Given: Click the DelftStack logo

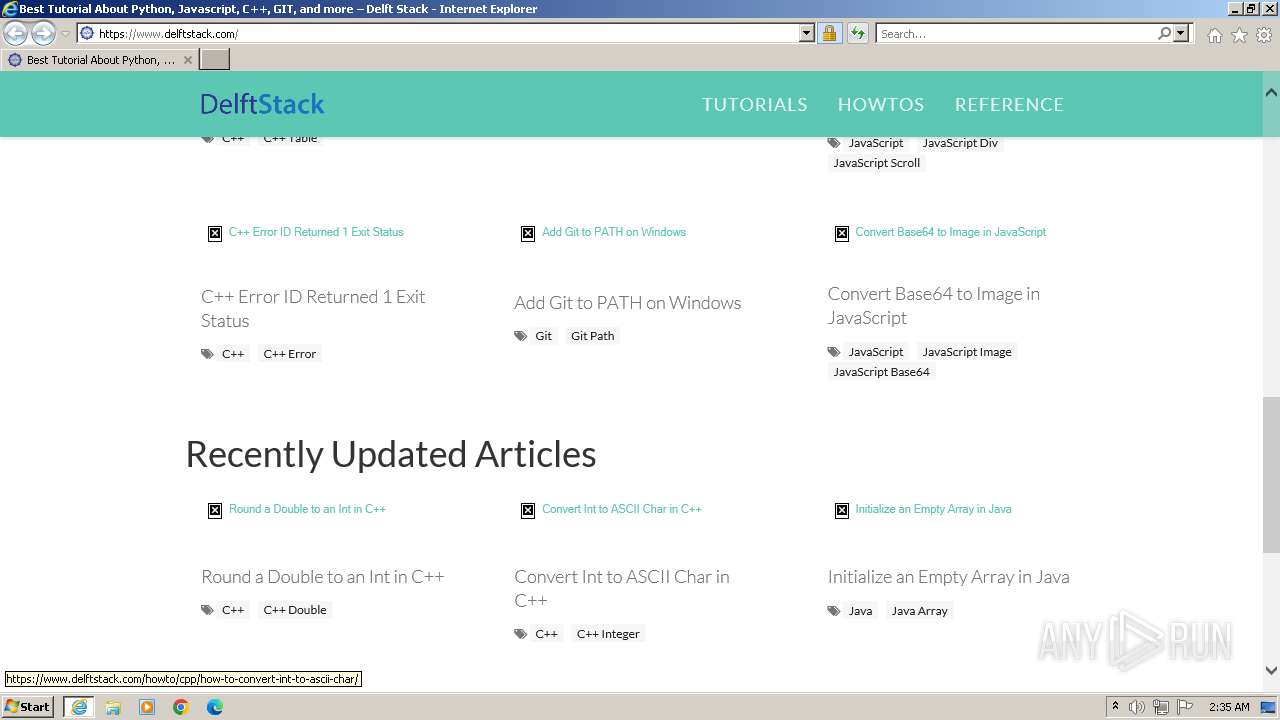Looking at the screenshot, I should pyautogui.click(x=262, y=104).
